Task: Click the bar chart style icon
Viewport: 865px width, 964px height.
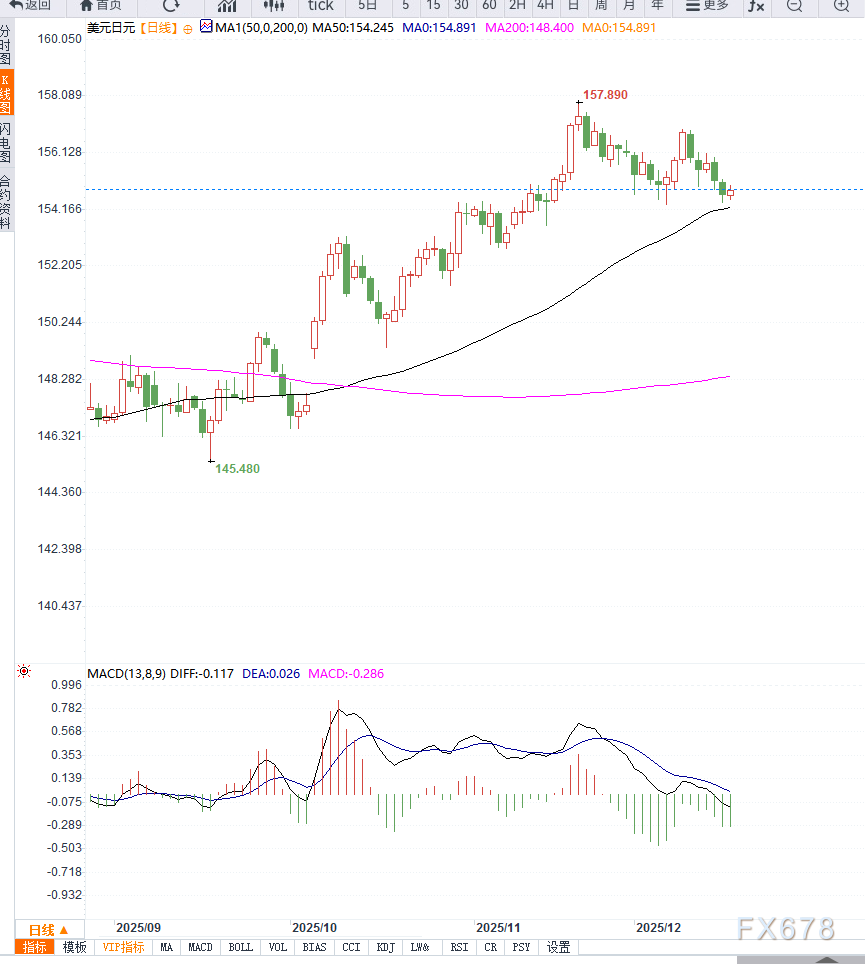Action: (x=227, y=6)
